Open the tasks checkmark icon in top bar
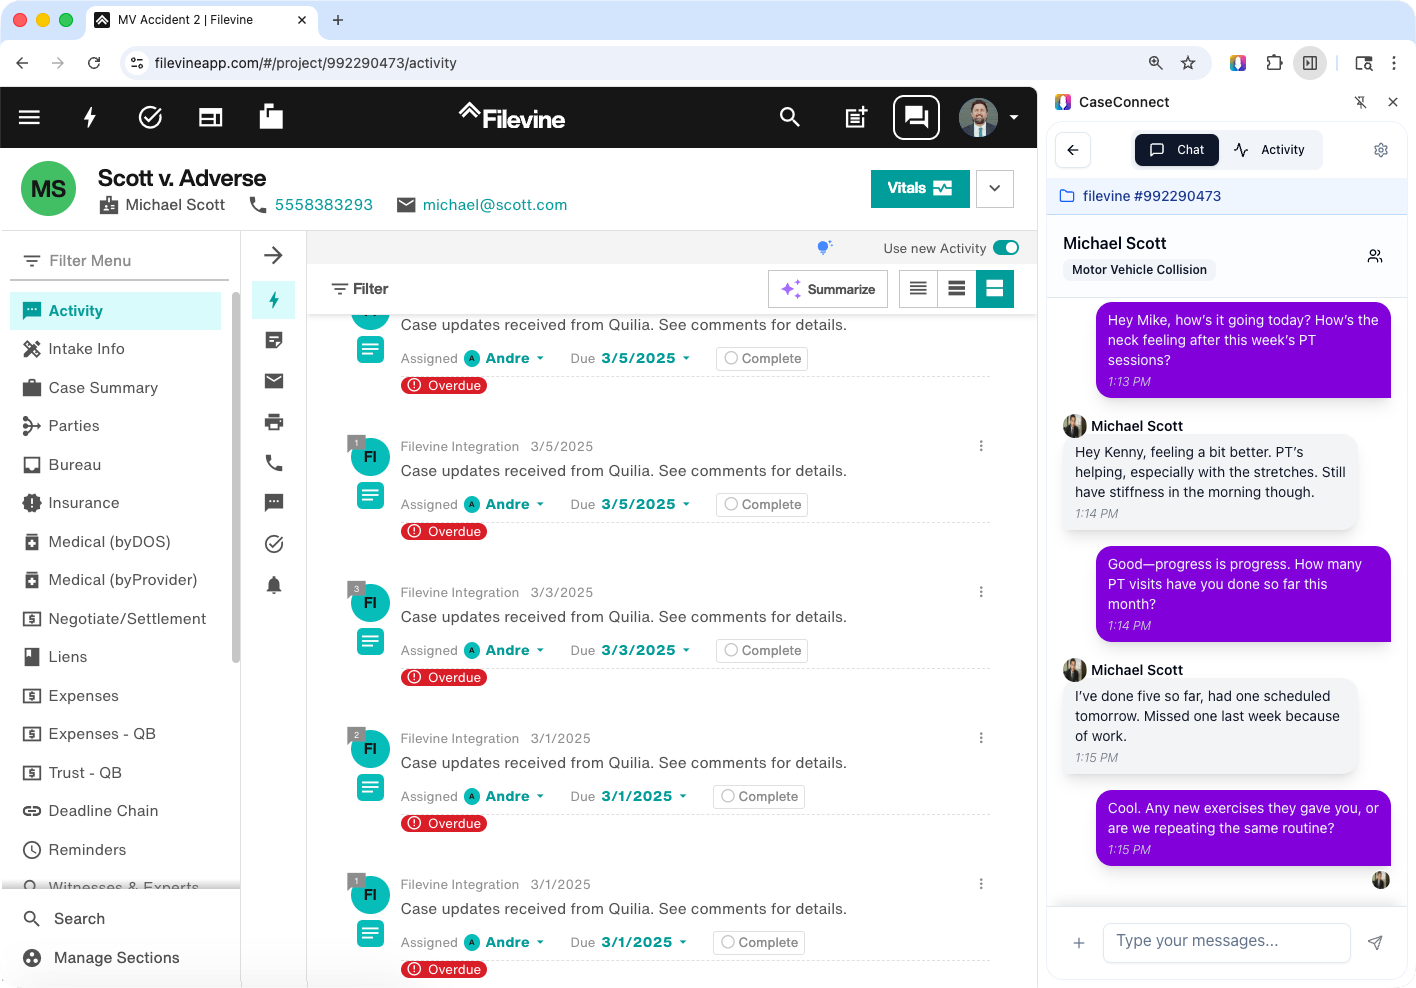Viewport: 1416px width, 988px height. click(150, 117)
